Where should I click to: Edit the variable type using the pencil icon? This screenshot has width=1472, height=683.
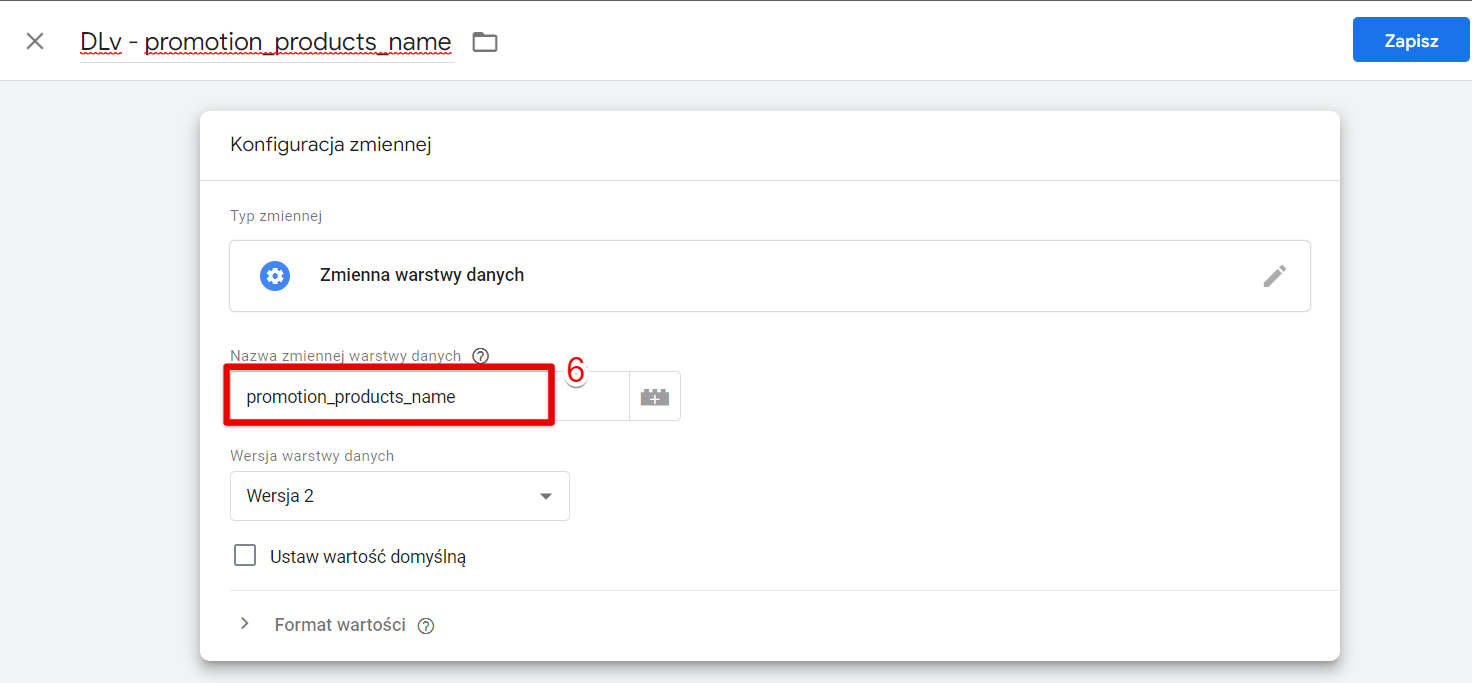1274,276
